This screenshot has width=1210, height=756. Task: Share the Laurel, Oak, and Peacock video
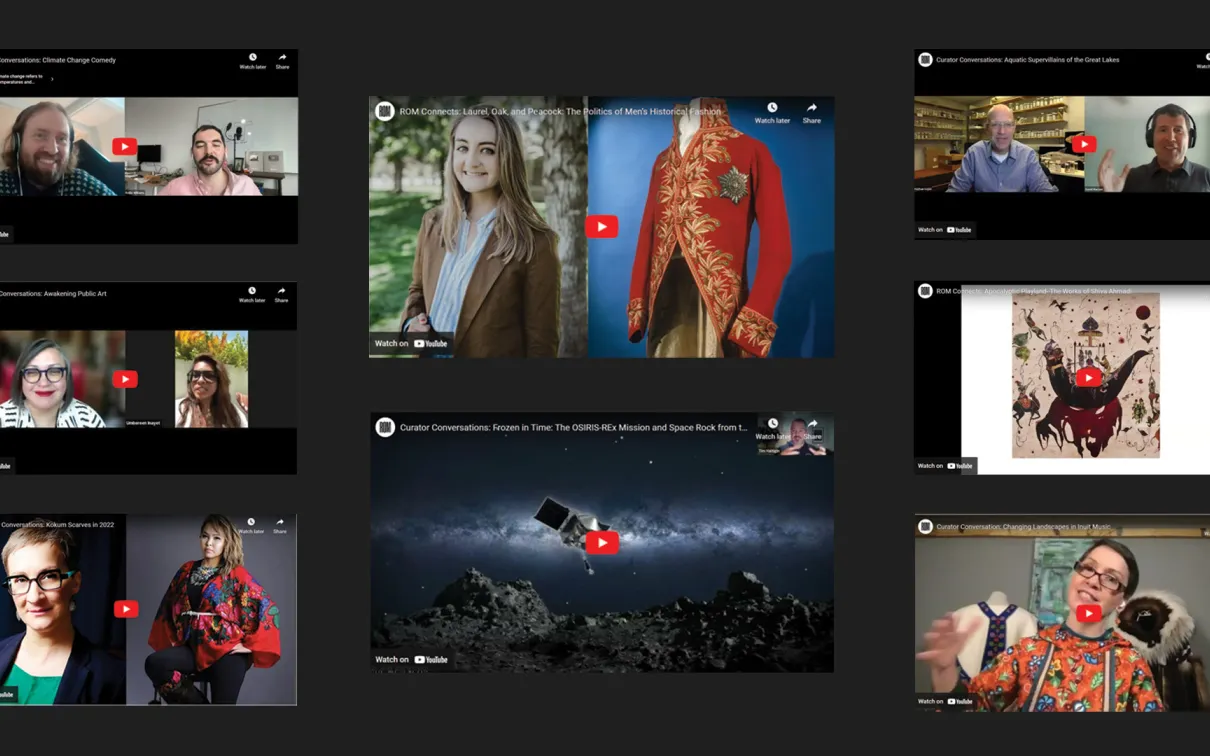[x=812, y=112]
